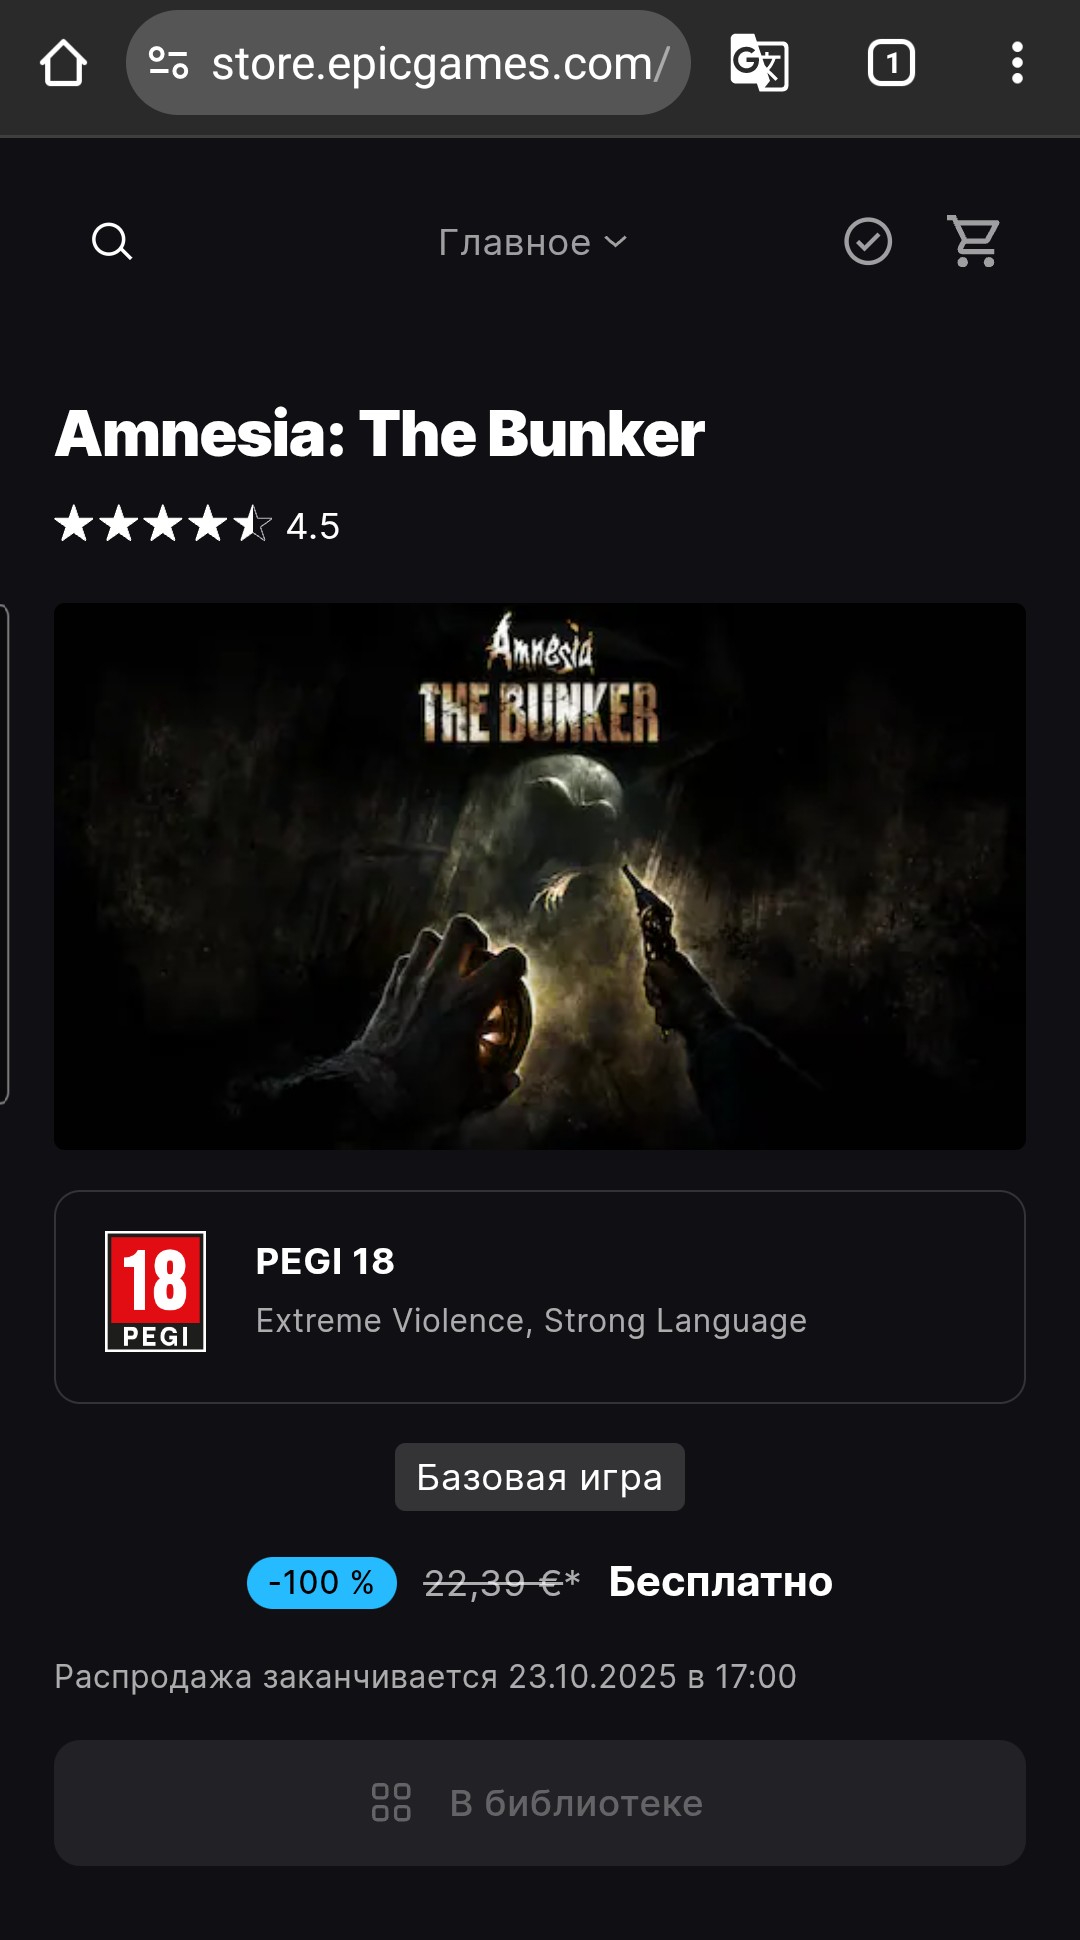Tap the wishlist checkmark circle icon
The image size is (1080, 1940).
[868, 242]
